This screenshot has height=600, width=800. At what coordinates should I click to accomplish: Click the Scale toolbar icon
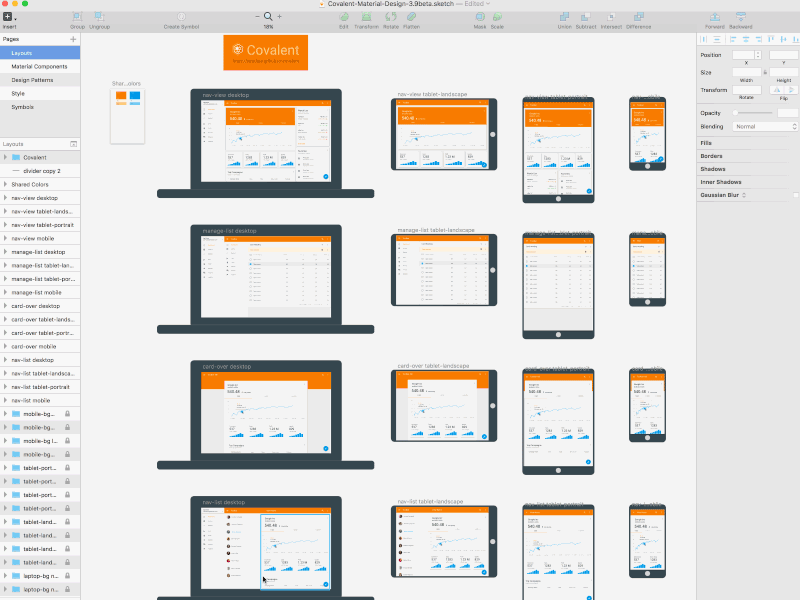pos(497,16)
